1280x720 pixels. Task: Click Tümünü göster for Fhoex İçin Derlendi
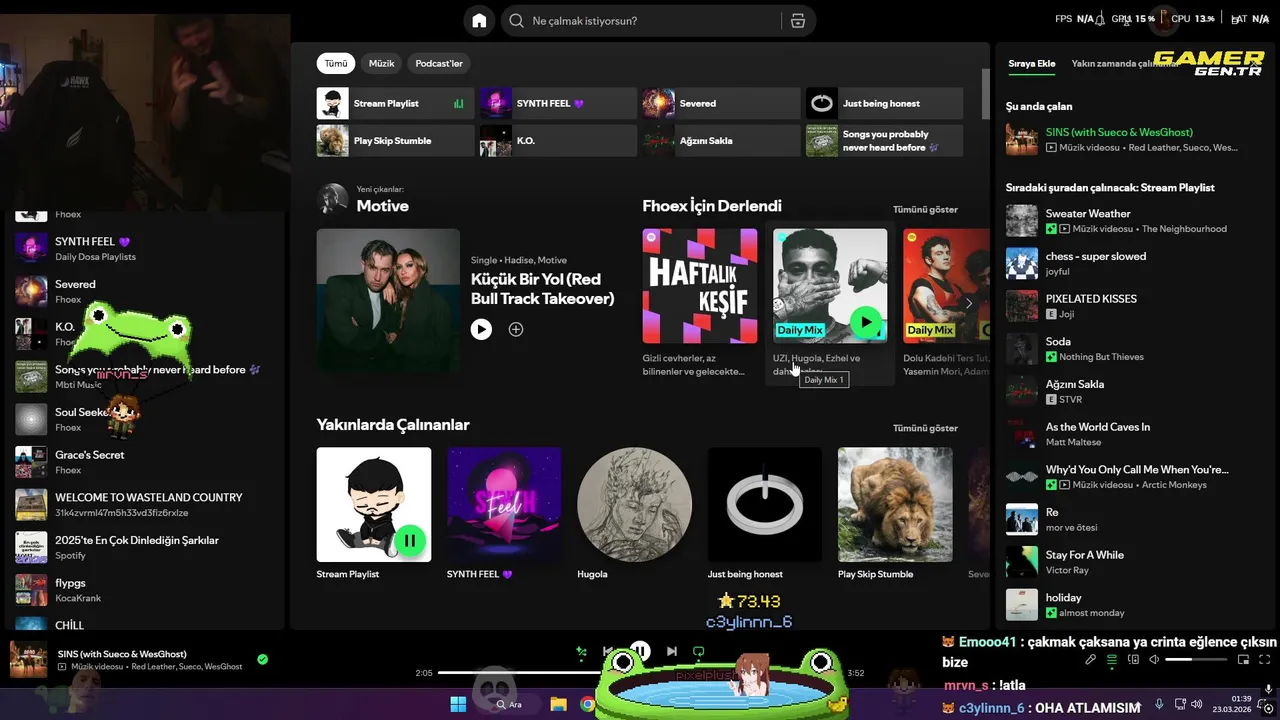[925, 210]
